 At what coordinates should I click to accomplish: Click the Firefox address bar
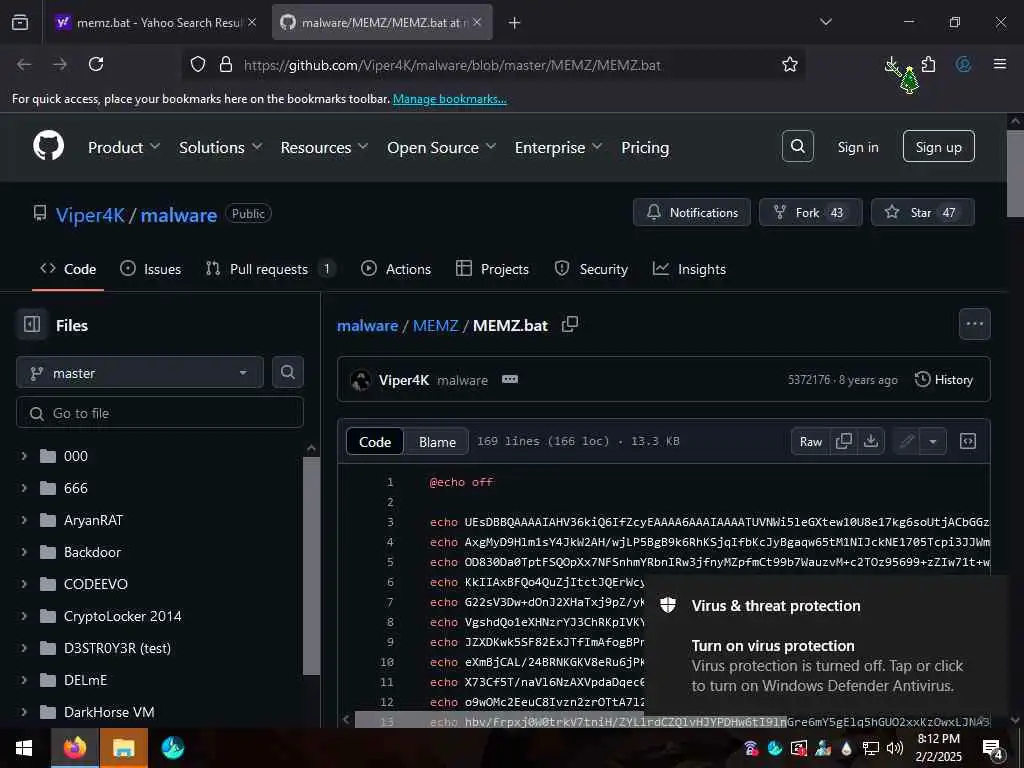[x=493, y=65]
